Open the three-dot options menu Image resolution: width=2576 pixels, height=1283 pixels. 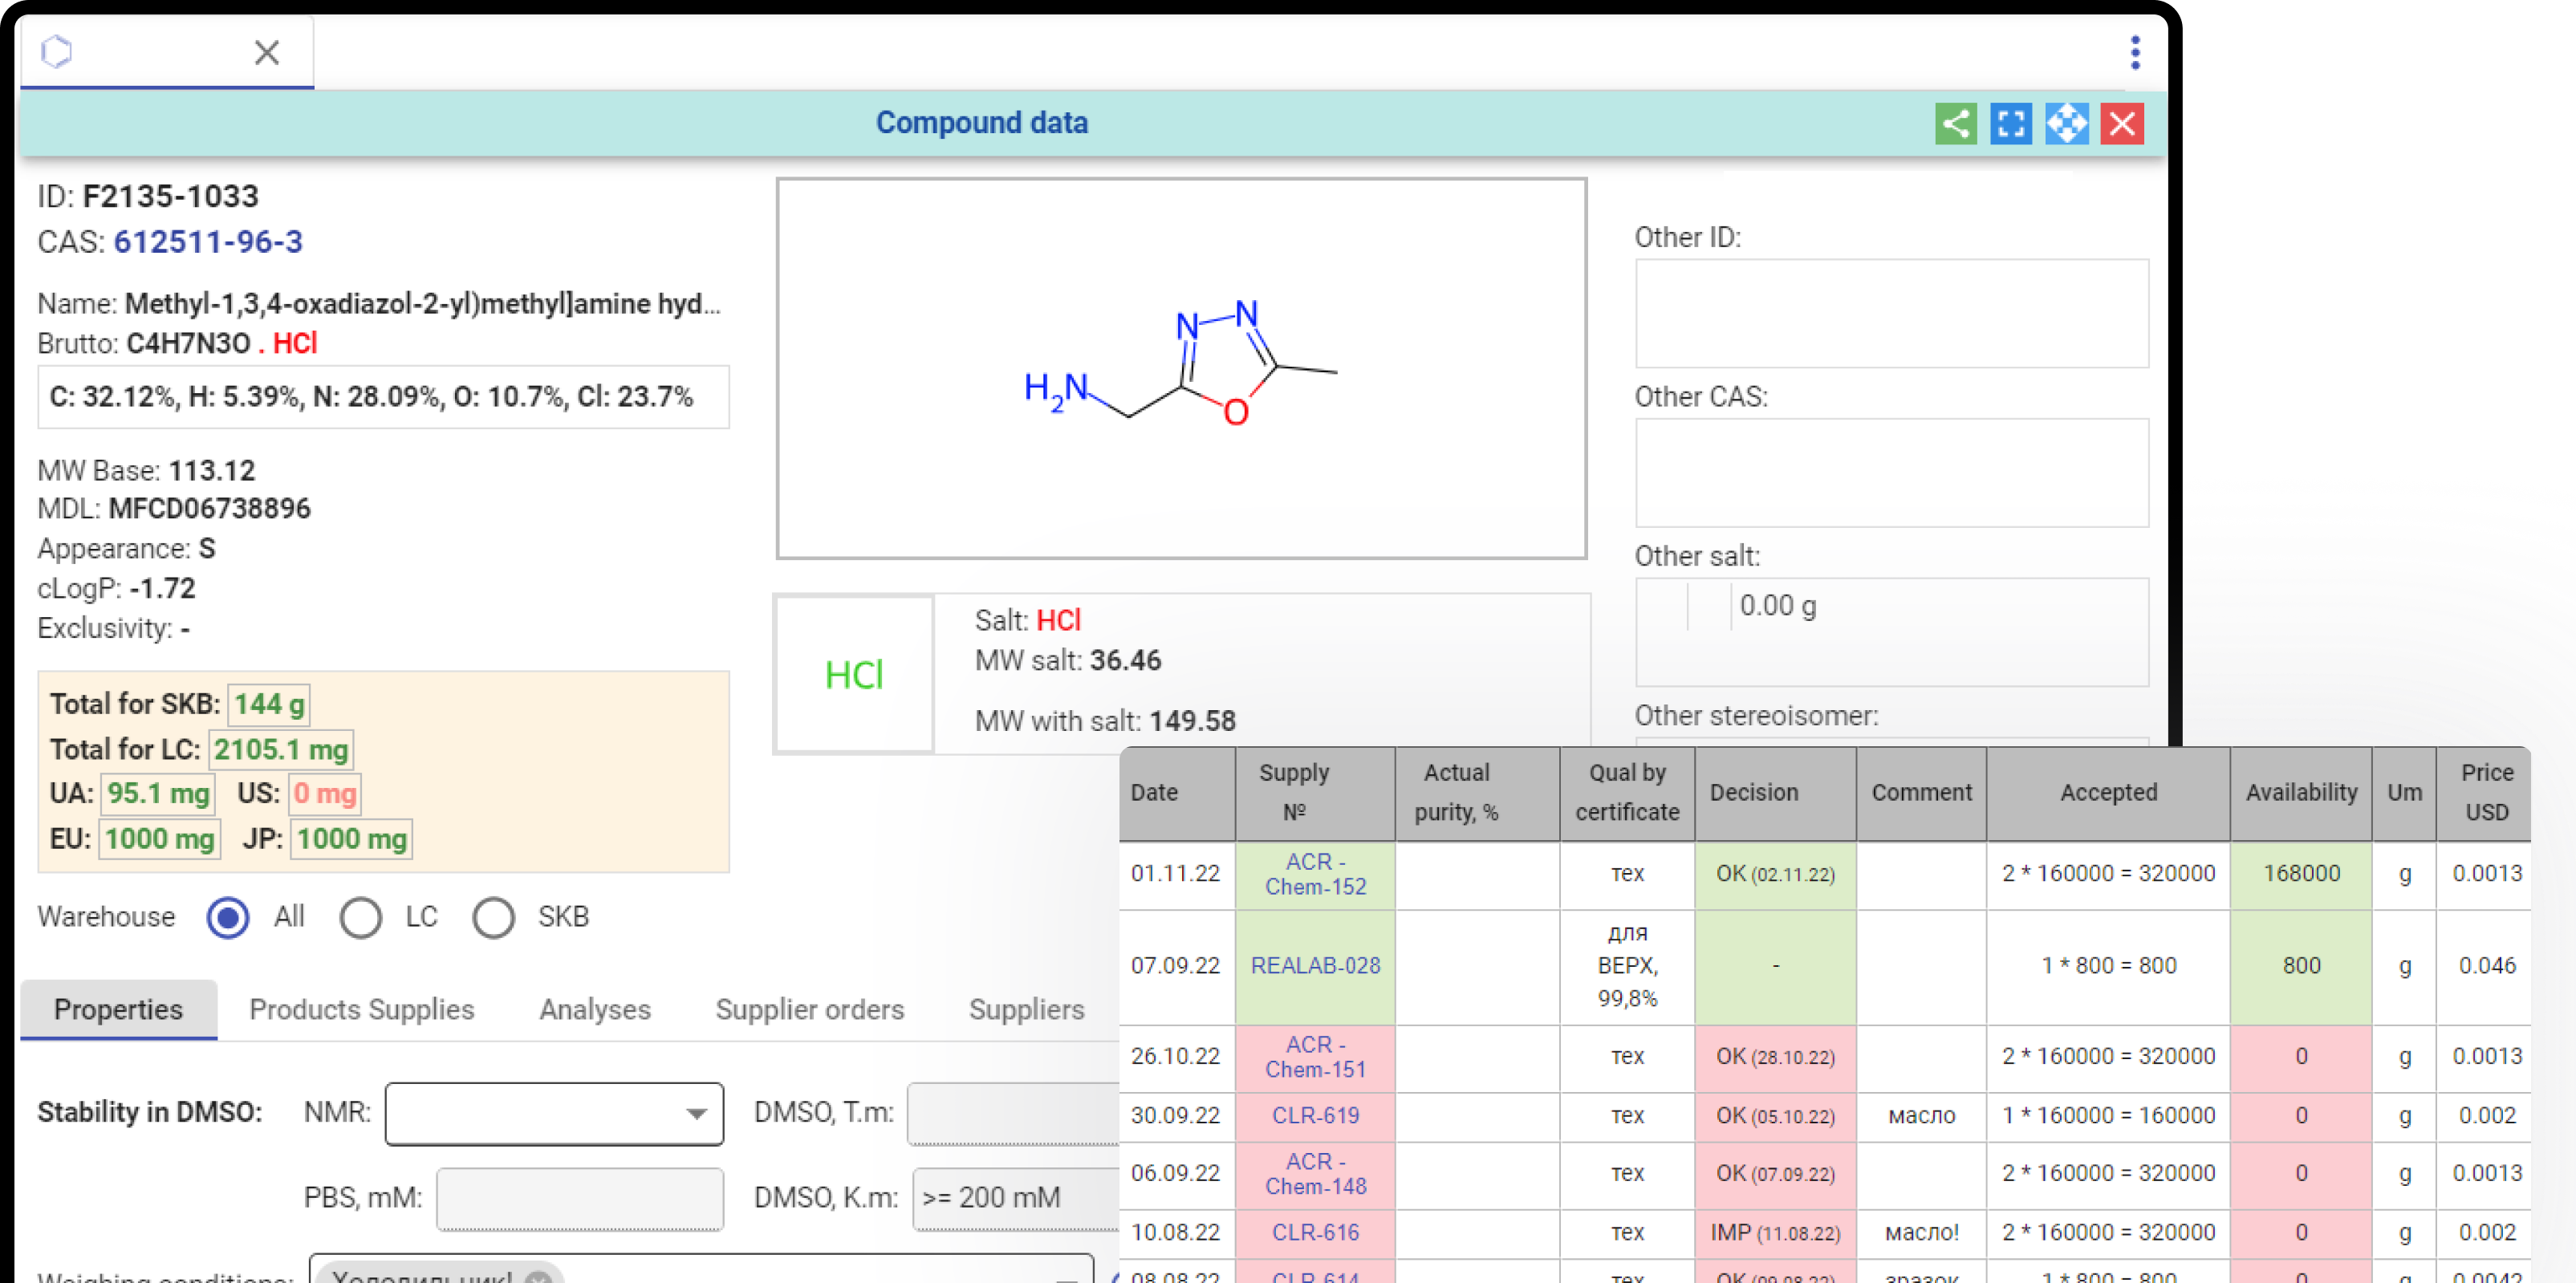click(2135, 53)
